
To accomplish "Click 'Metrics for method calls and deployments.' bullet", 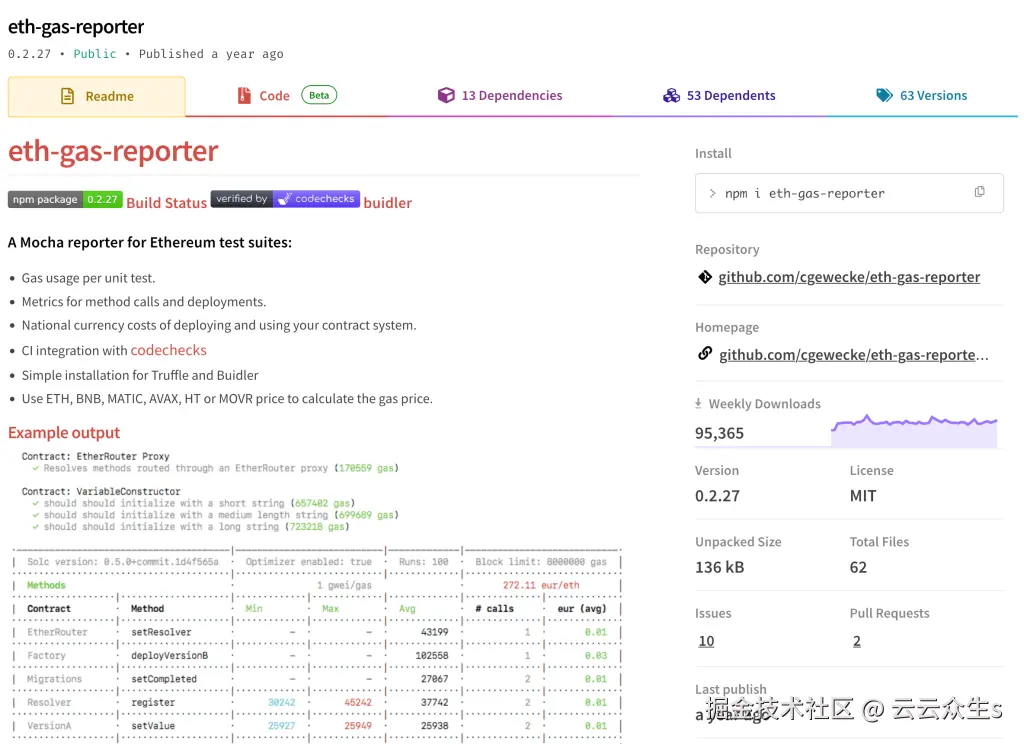I will [x=144, y=302].
